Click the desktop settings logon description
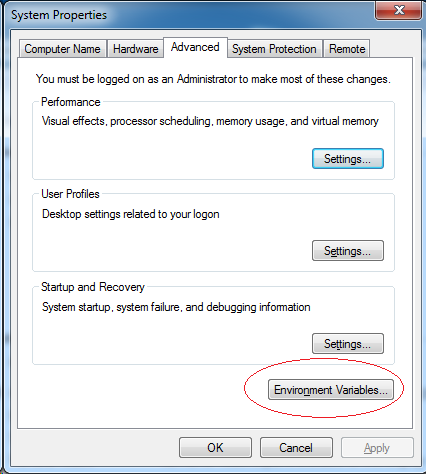426x474 pixels. (x=131, y=214)
